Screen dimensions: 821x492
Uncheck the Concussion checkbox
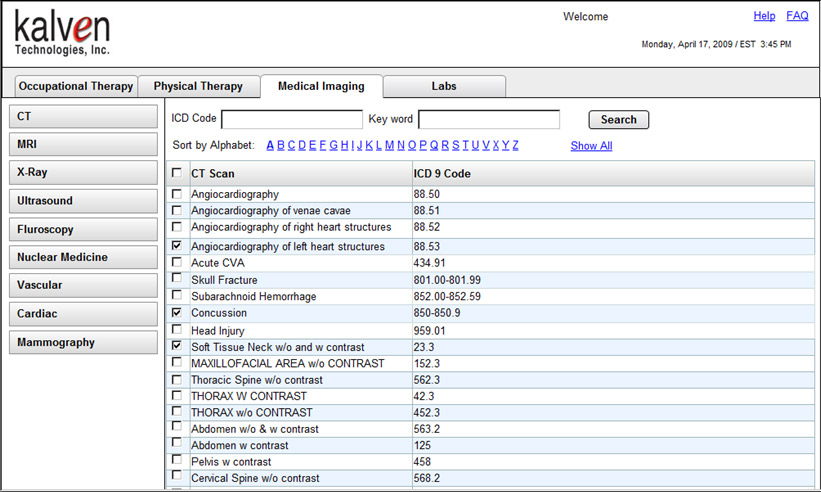click(x=177, y=313)
